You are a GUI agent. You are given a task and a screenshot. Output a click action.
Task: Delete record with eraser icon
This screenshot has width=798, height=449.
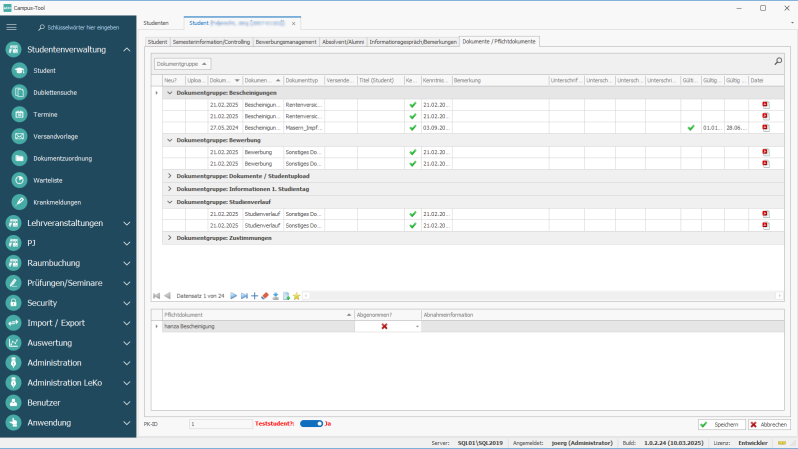pos(265,296)
